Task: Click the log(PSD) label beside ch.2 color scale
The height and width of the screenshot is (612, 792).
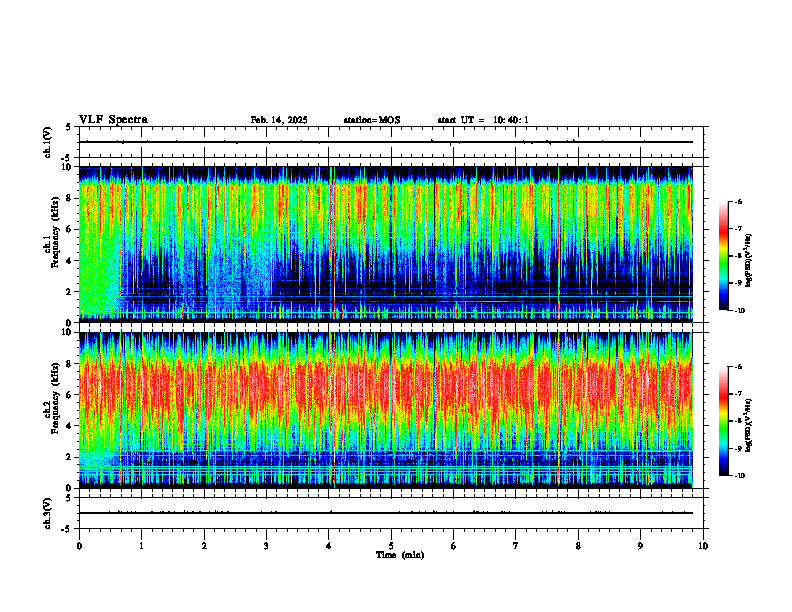Action: (x=749, y=426)
